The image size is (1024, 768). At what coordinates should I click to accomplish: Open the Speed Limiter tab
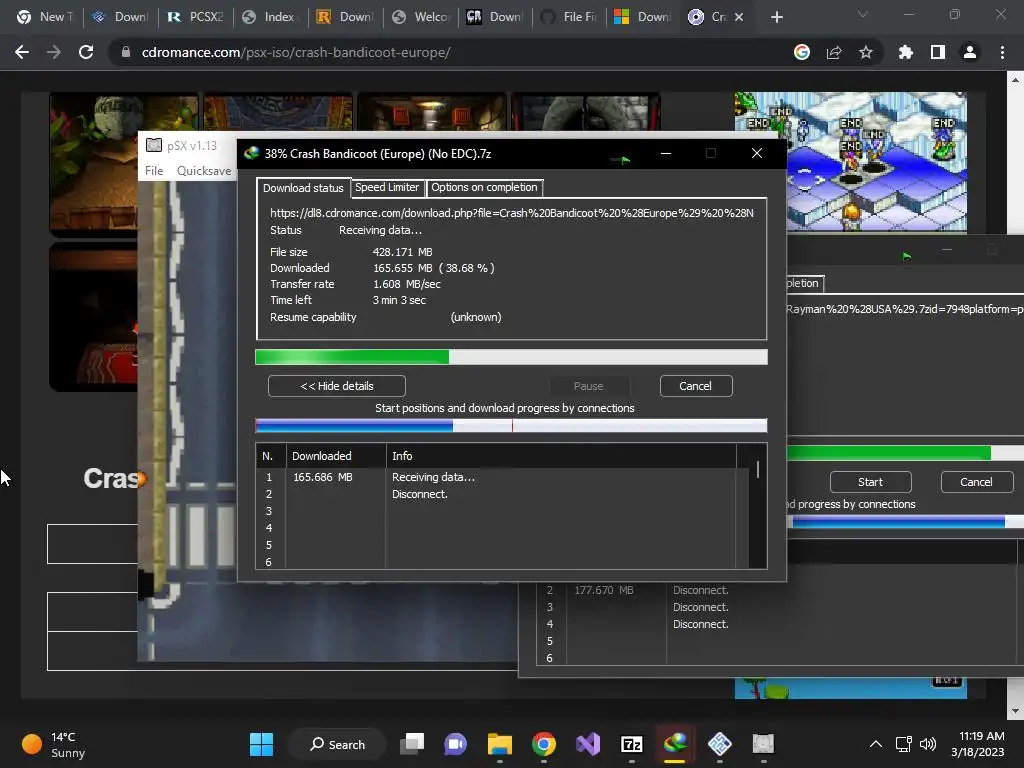387,187
